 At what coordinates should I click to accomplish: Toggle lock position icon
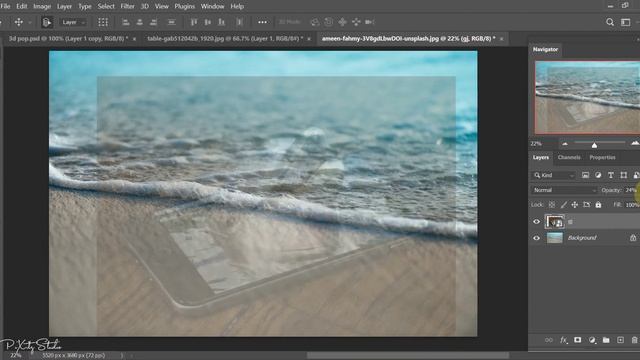coord(575,205)
